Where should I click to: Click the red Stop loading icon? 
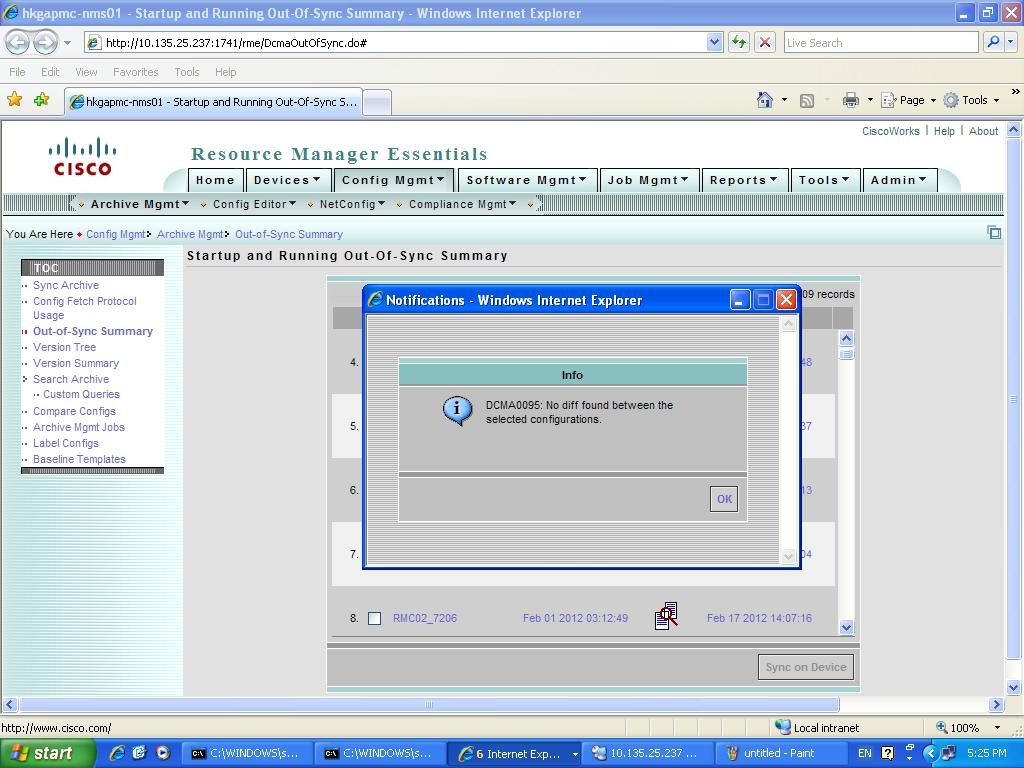[x=765, y=43]
